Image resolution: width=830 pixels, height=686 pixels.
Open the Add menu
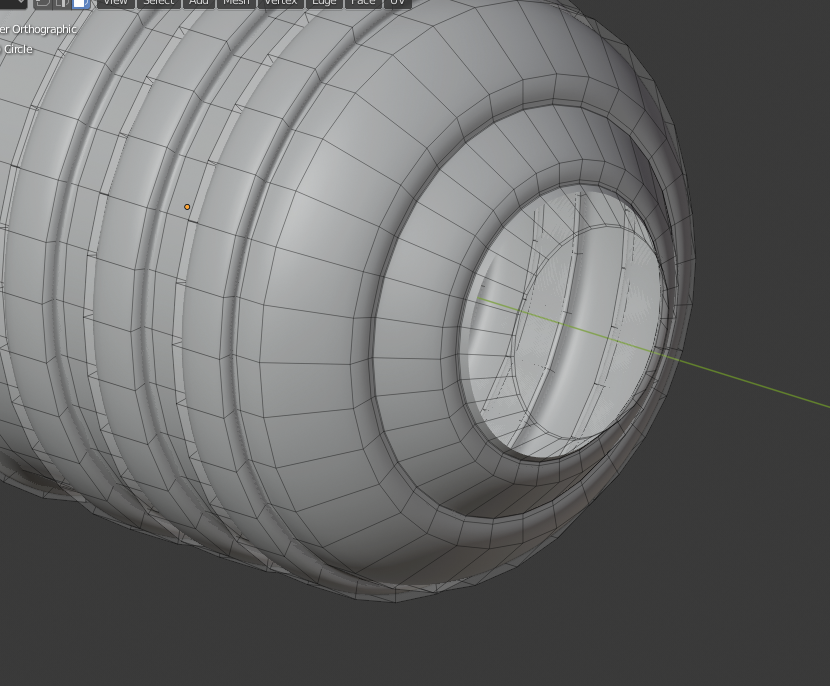pos(199,3)
